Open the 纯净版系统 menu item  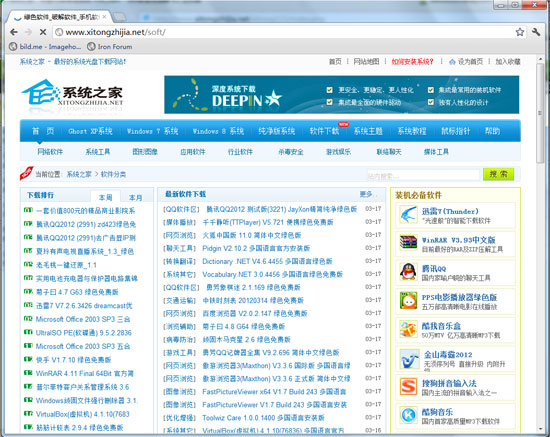tap(276, 131)
